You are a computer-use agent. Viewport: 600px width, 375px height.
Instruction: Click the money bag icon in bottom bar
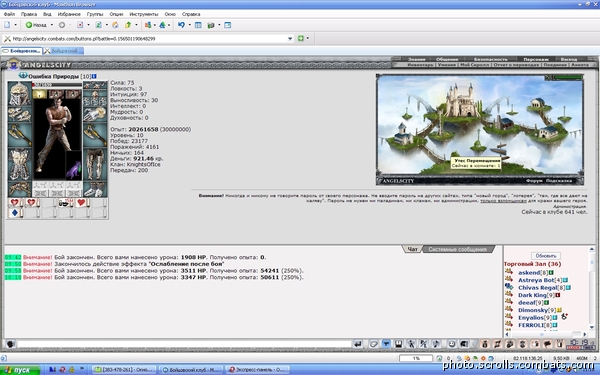point(485,344)
